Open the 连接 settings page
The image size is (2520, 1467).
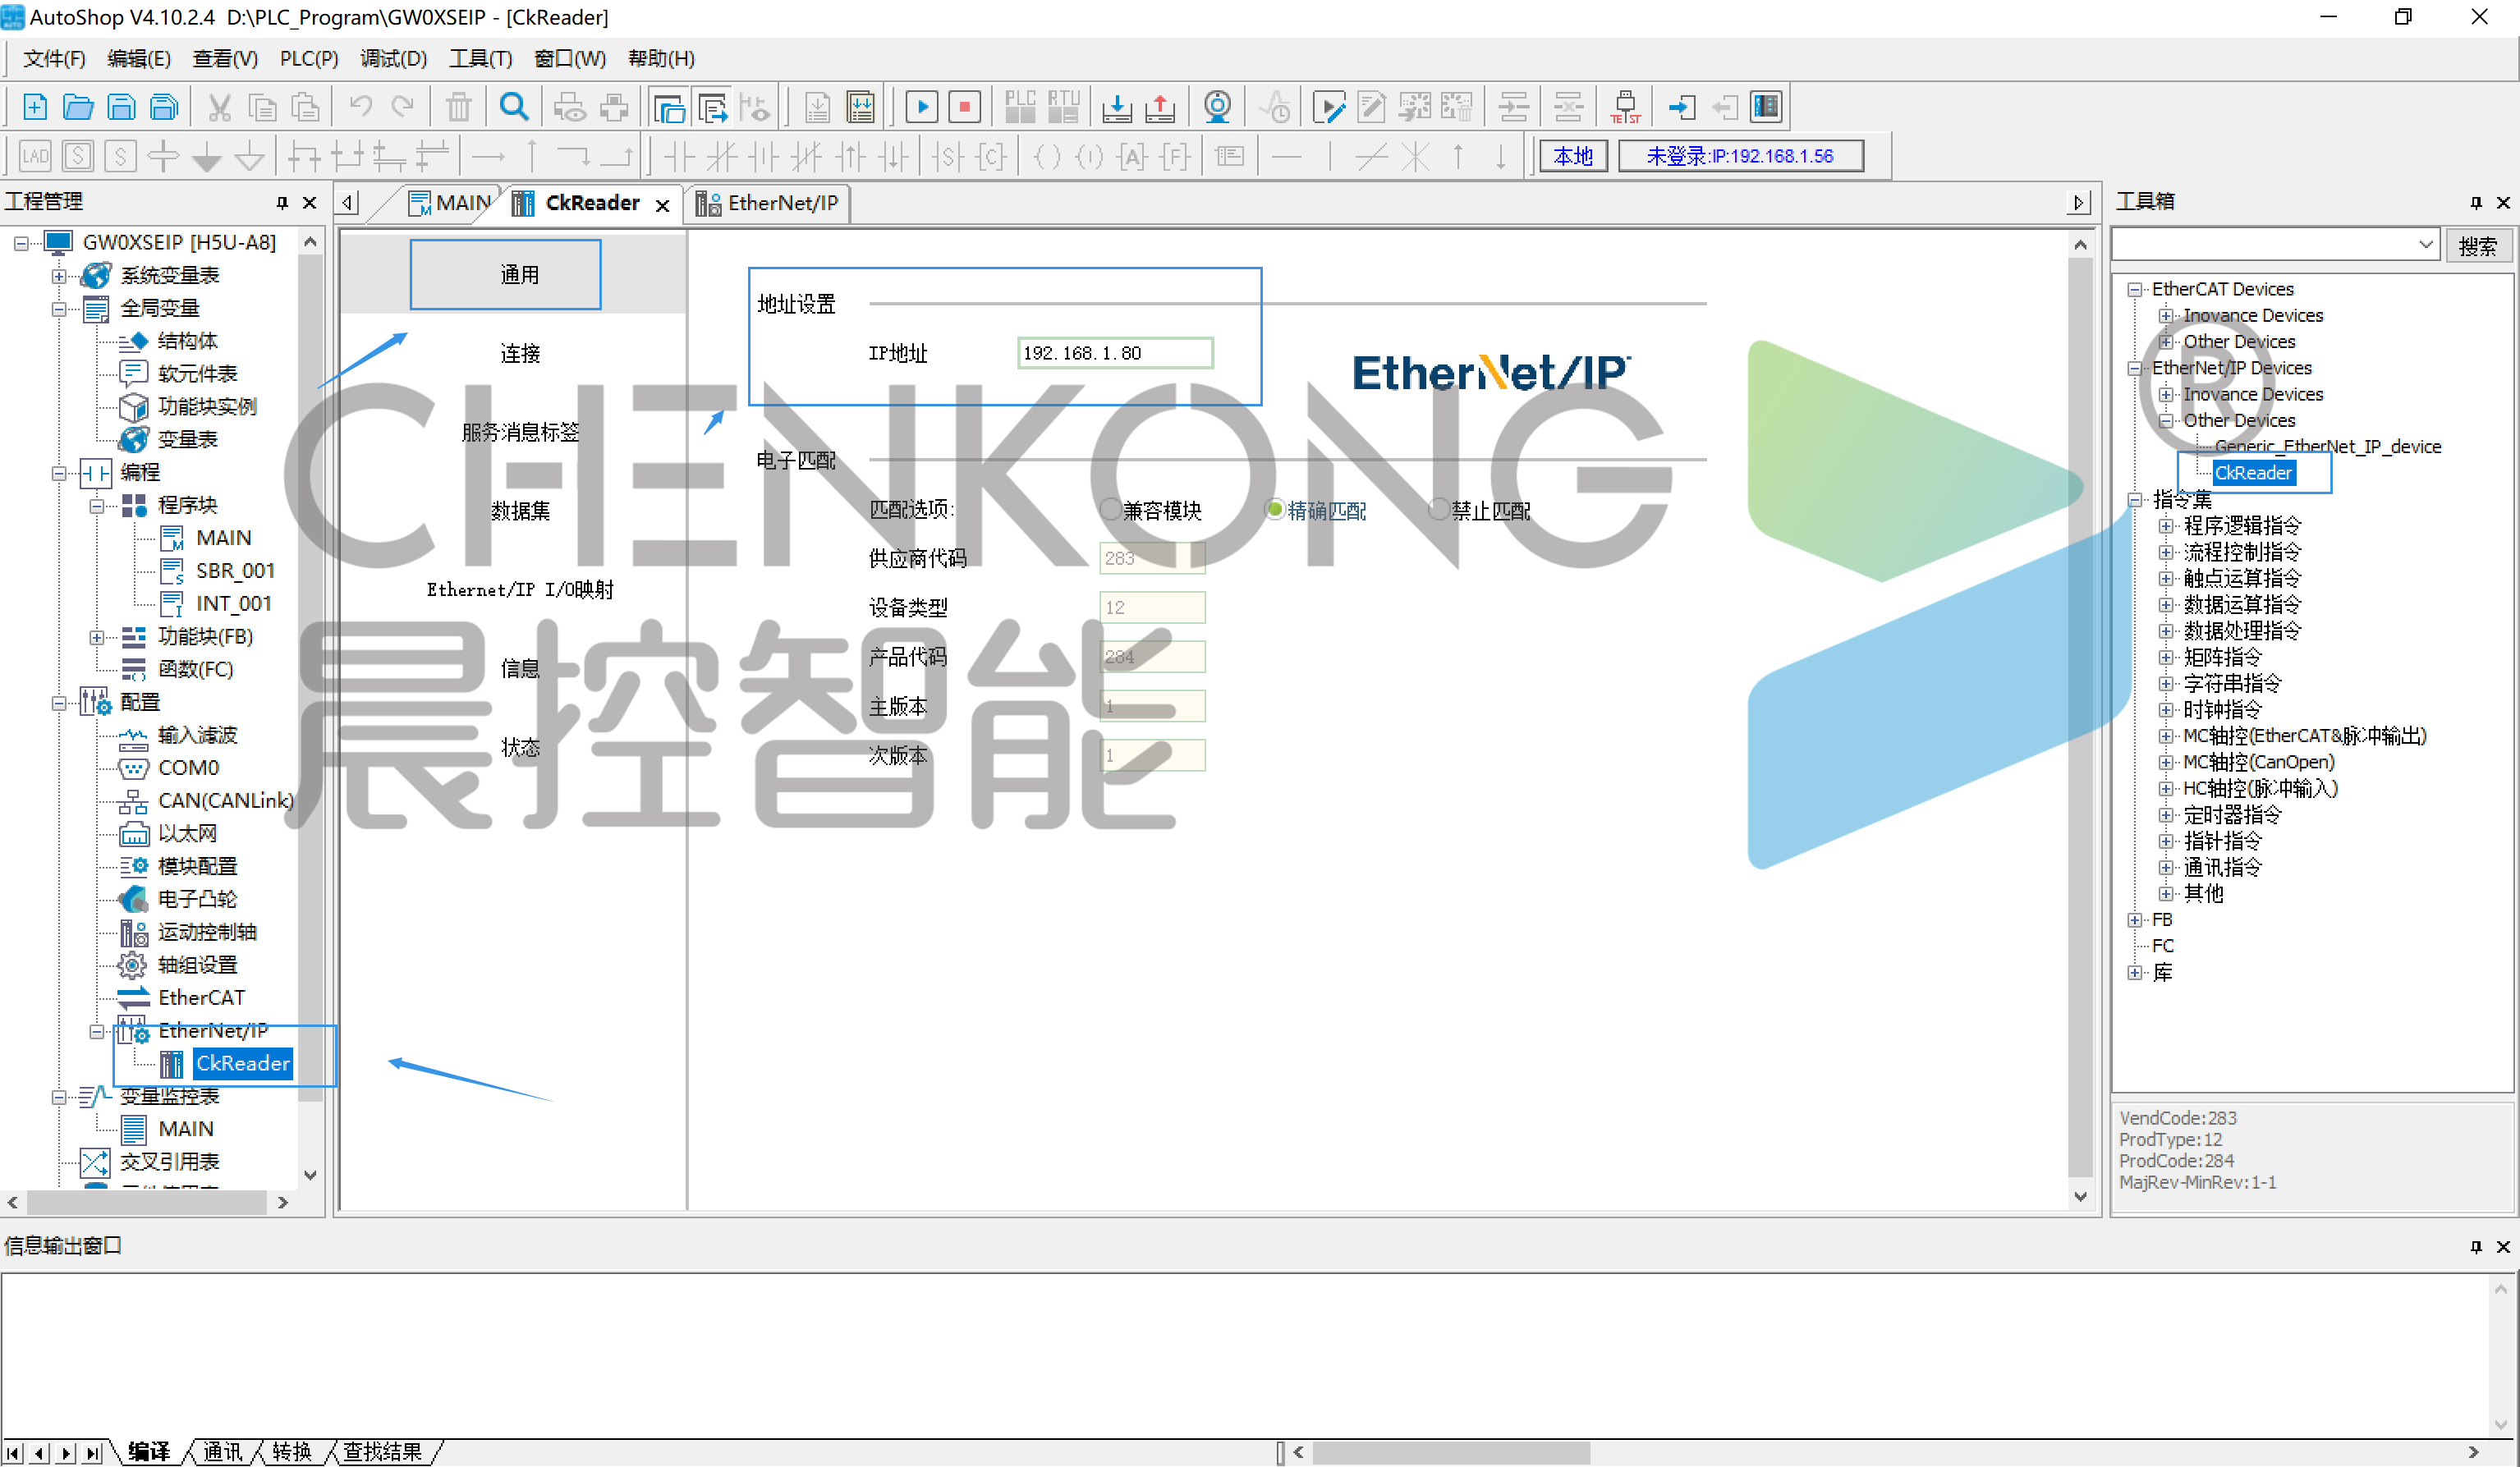click(520, 353)
